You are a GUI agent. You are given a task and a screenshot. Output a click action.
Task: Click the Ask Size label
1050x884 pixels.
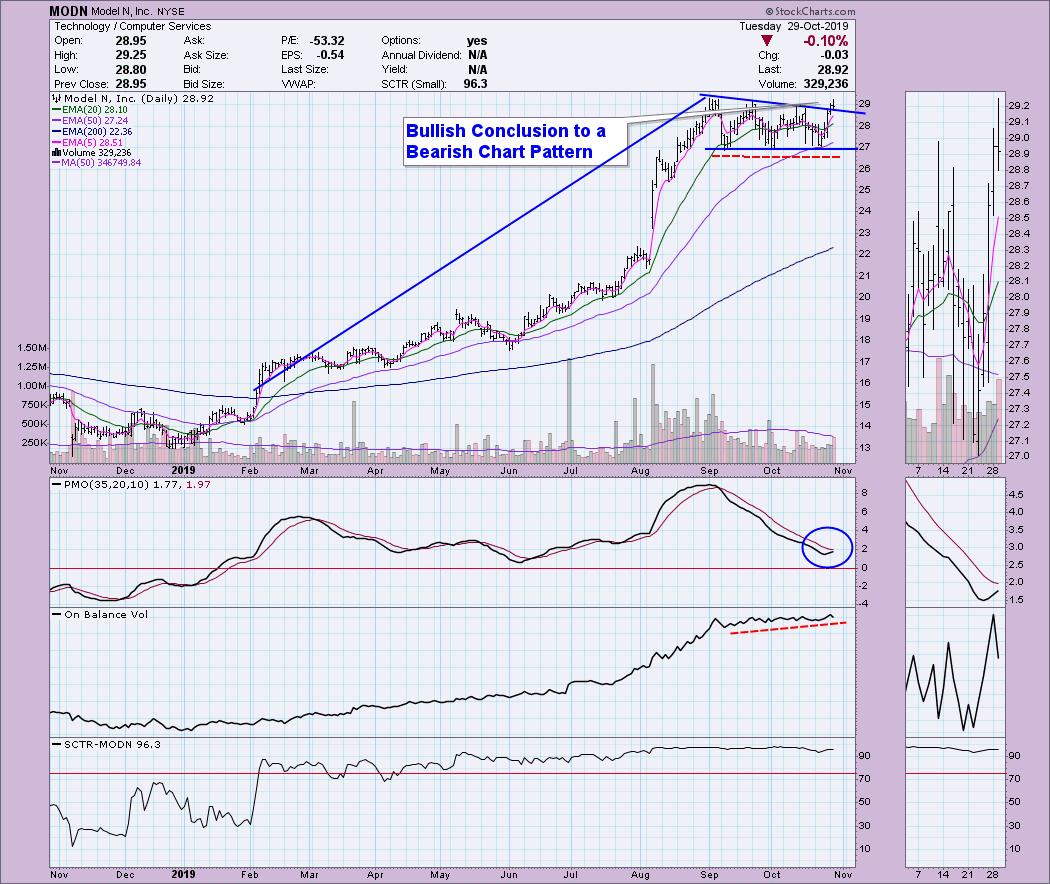click(206, 55)
